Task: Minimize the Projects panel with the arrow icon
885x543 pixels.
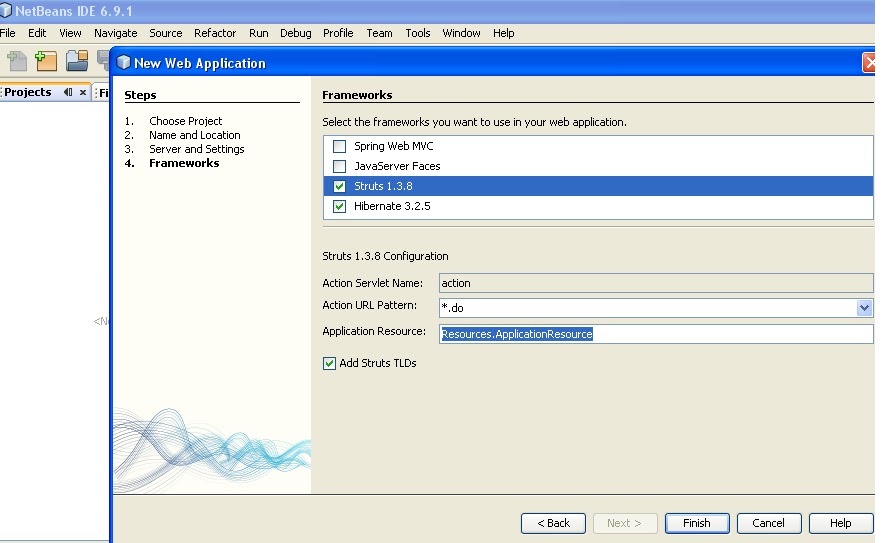Action: point(68,92)
